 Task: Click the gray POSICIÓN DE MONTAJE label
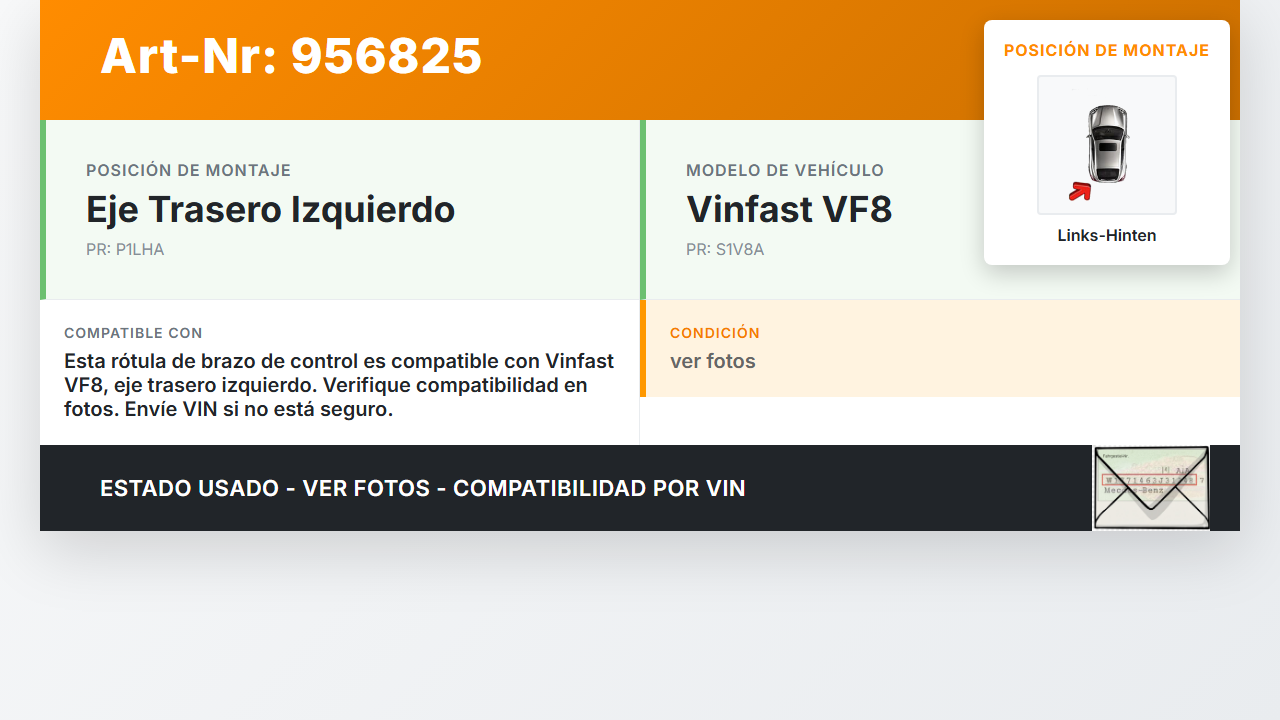[188, 171]
